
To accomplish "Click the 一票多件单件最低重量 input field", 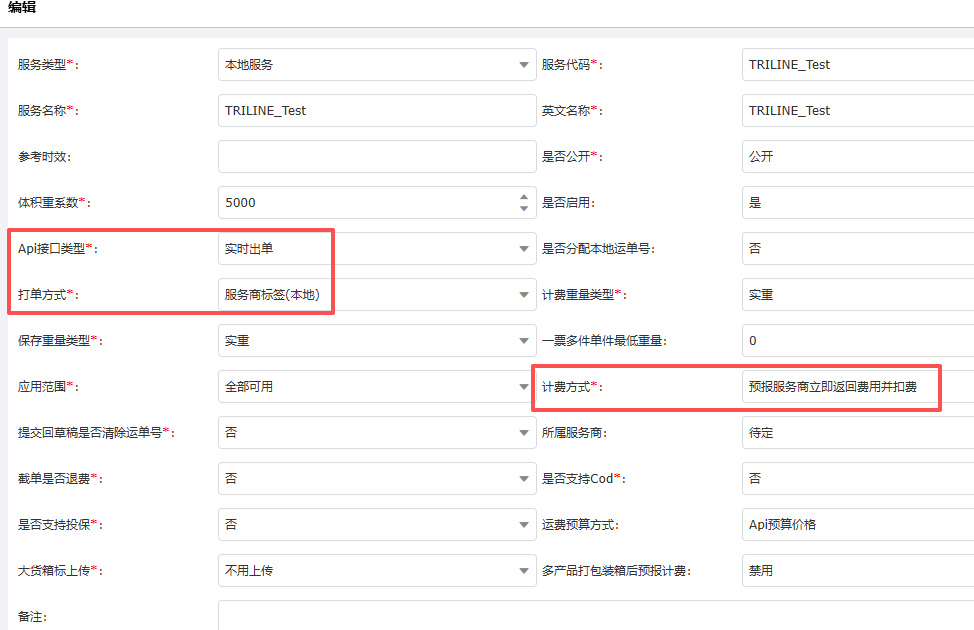I will [x=857, y=341].
